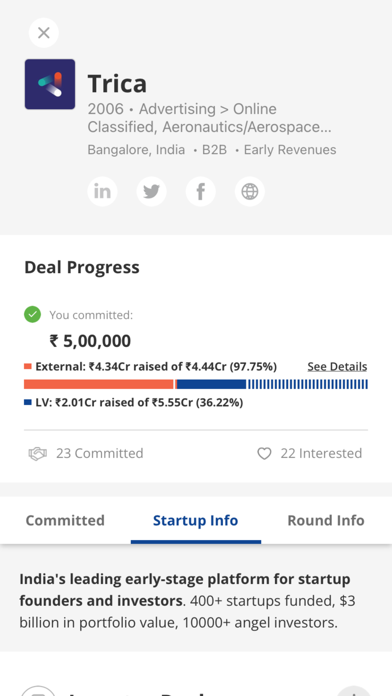Tap the blue LV legend swatch
Screen dimensions: 392x696
coord(28,403)
